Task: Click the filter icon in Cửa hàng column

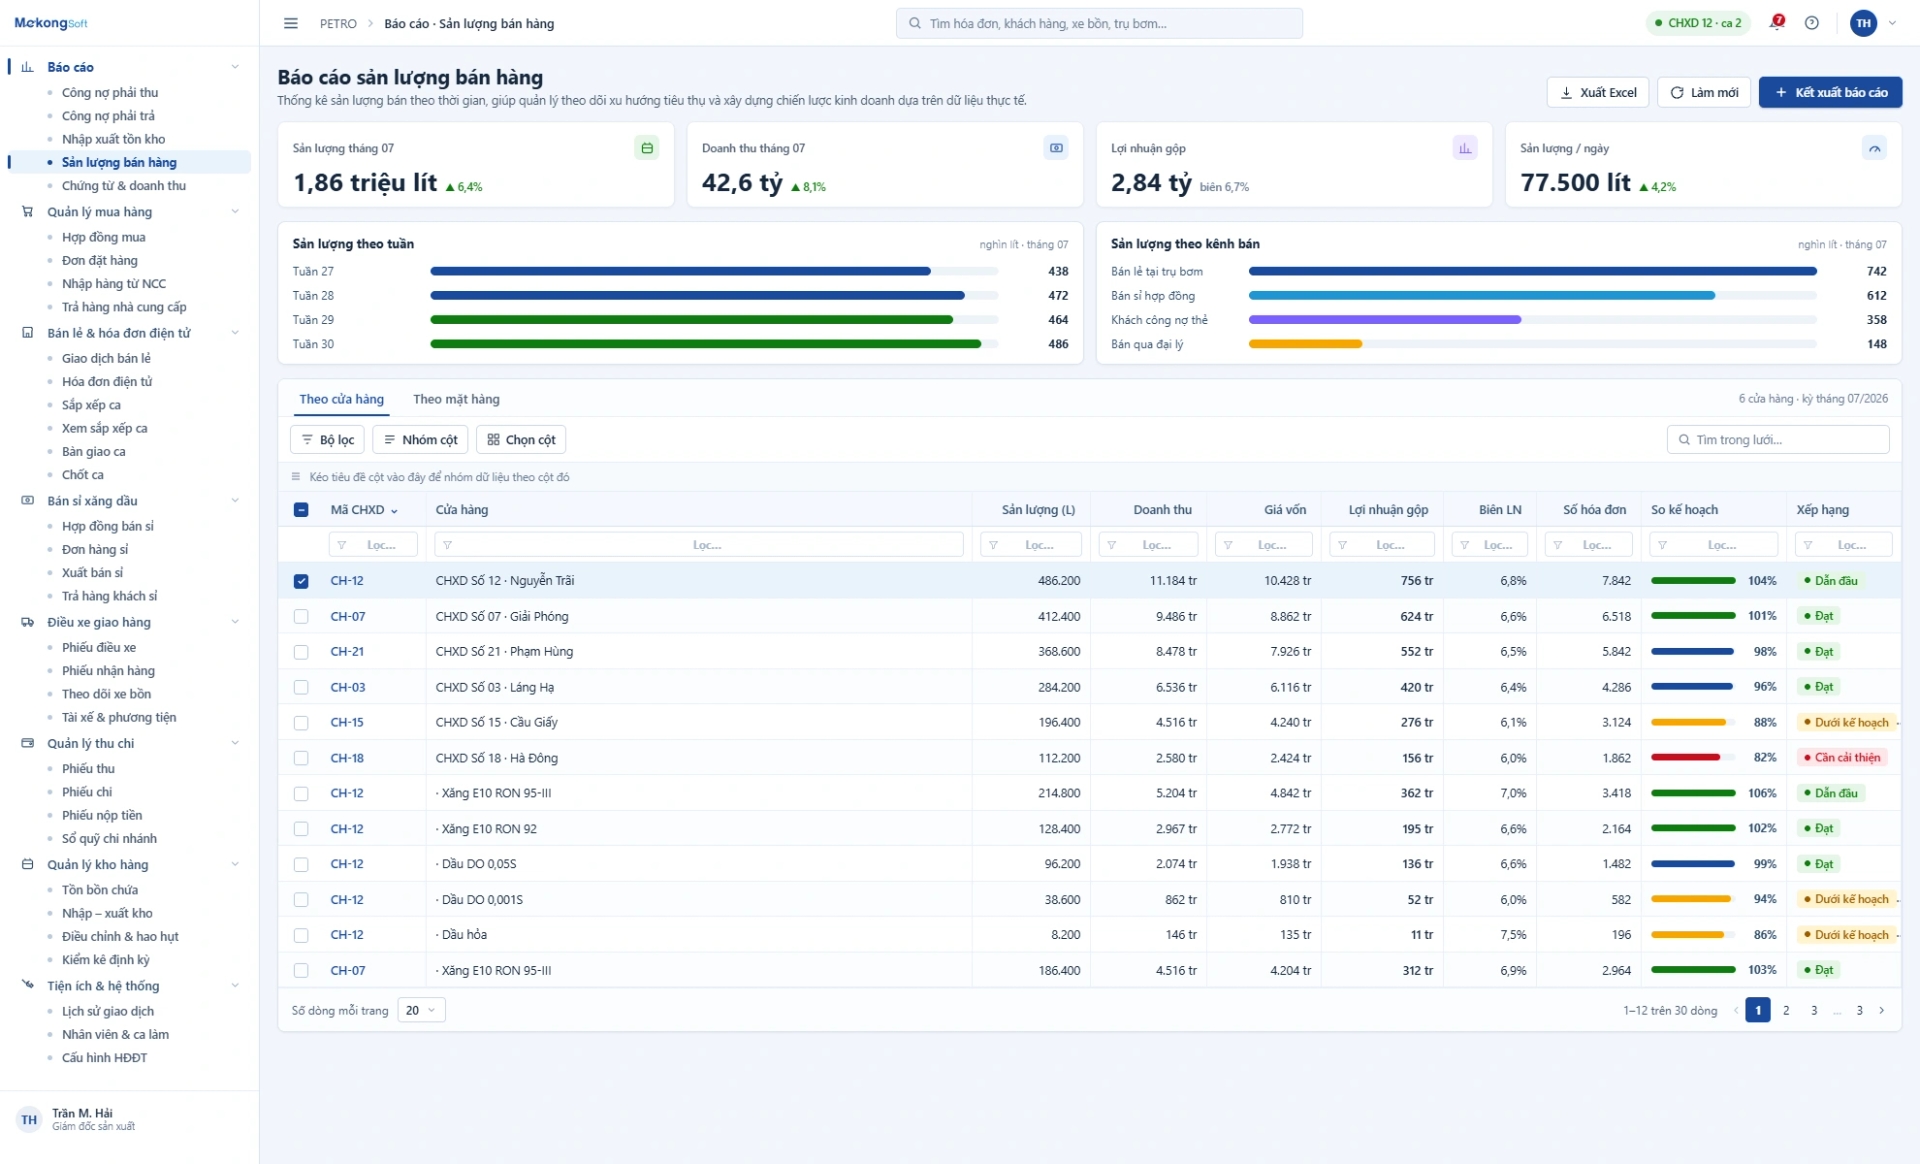Action: (x=447, y=545)
